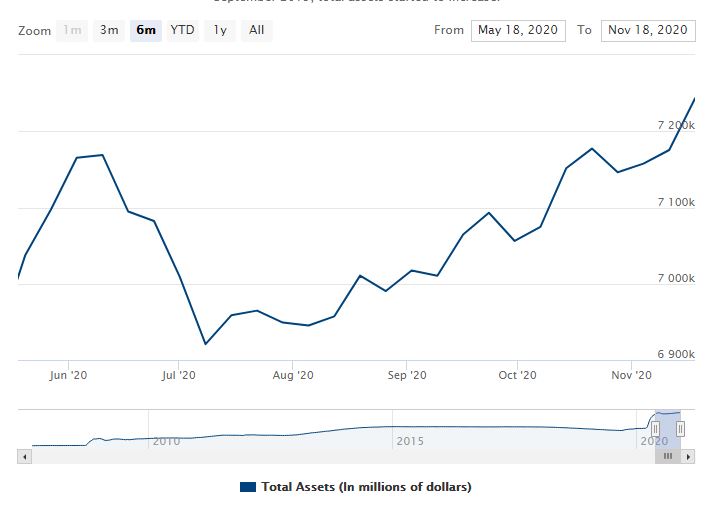Click the navigator scrollbar right arrow
Viewport: 719px width, 507px height.
click(x=688, y=457)
